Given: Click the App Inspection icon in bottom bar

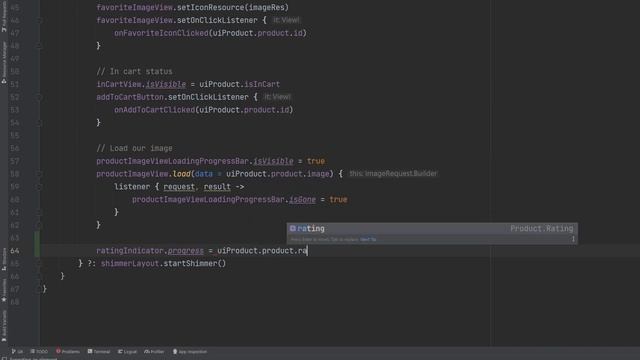Looking at the screenshot, I should click(175, 351).
